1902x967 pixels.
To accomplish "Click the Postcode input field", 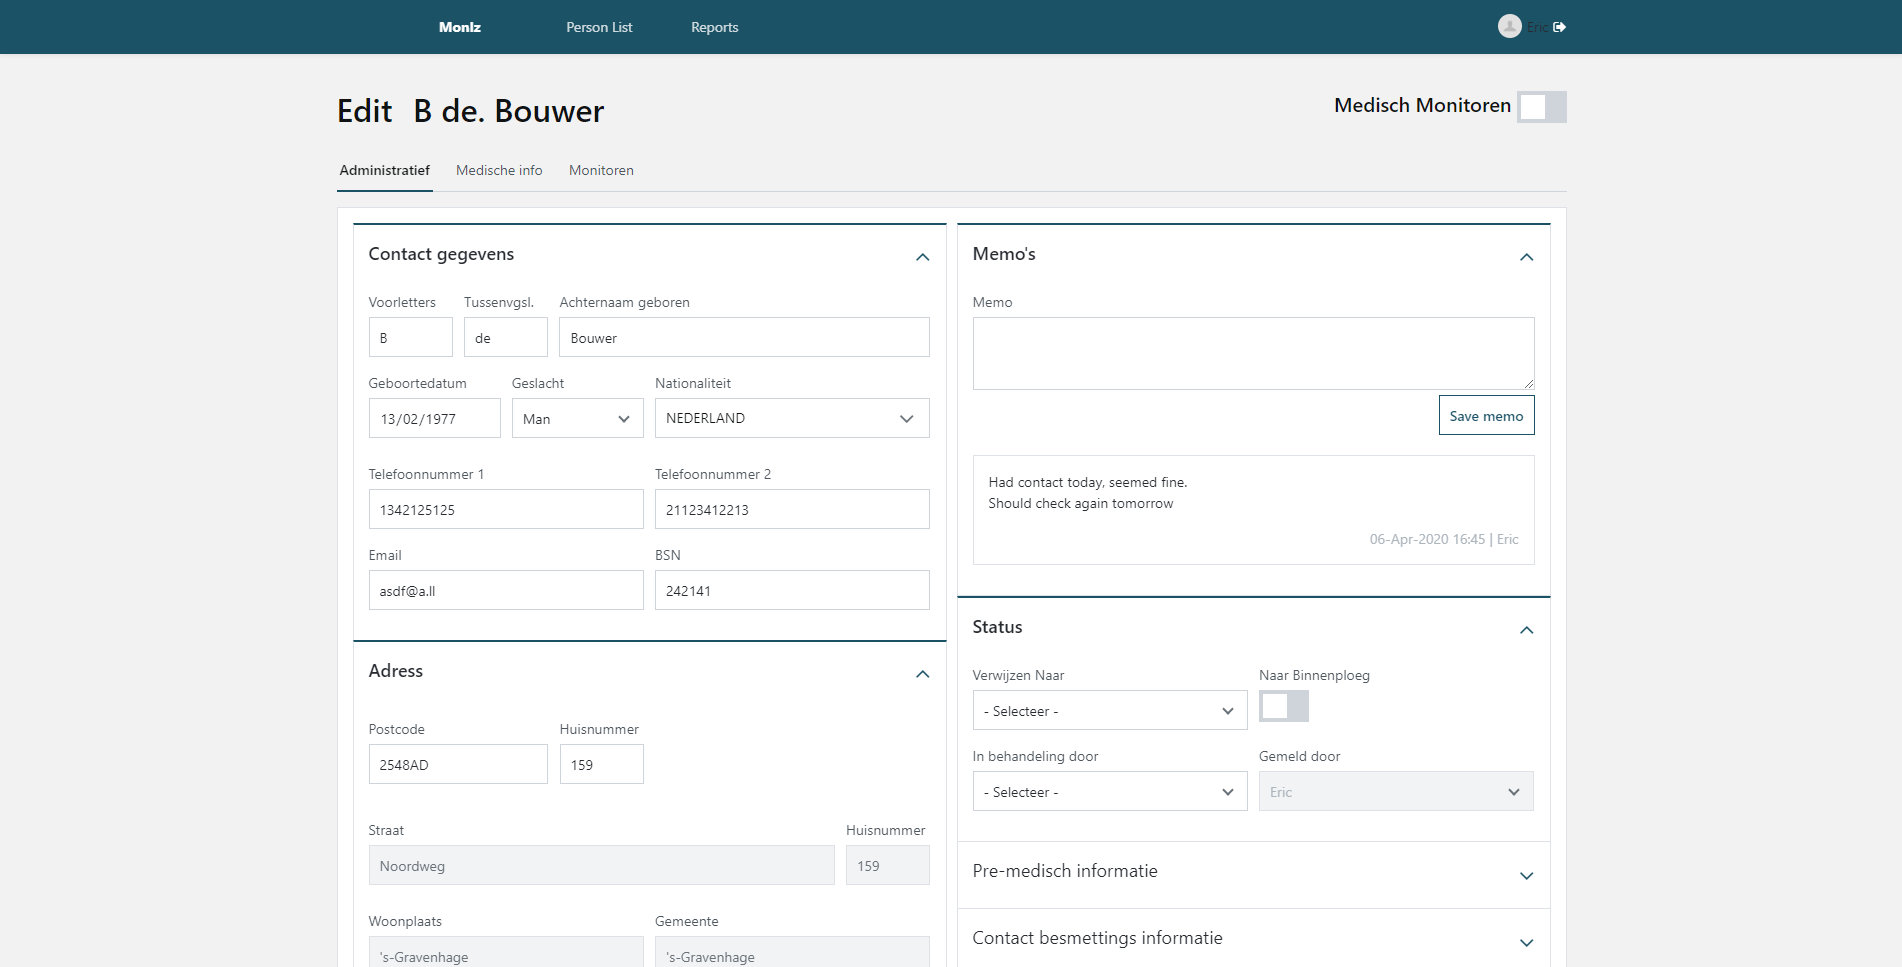I will pyautogui.click(x=458, y=764).
